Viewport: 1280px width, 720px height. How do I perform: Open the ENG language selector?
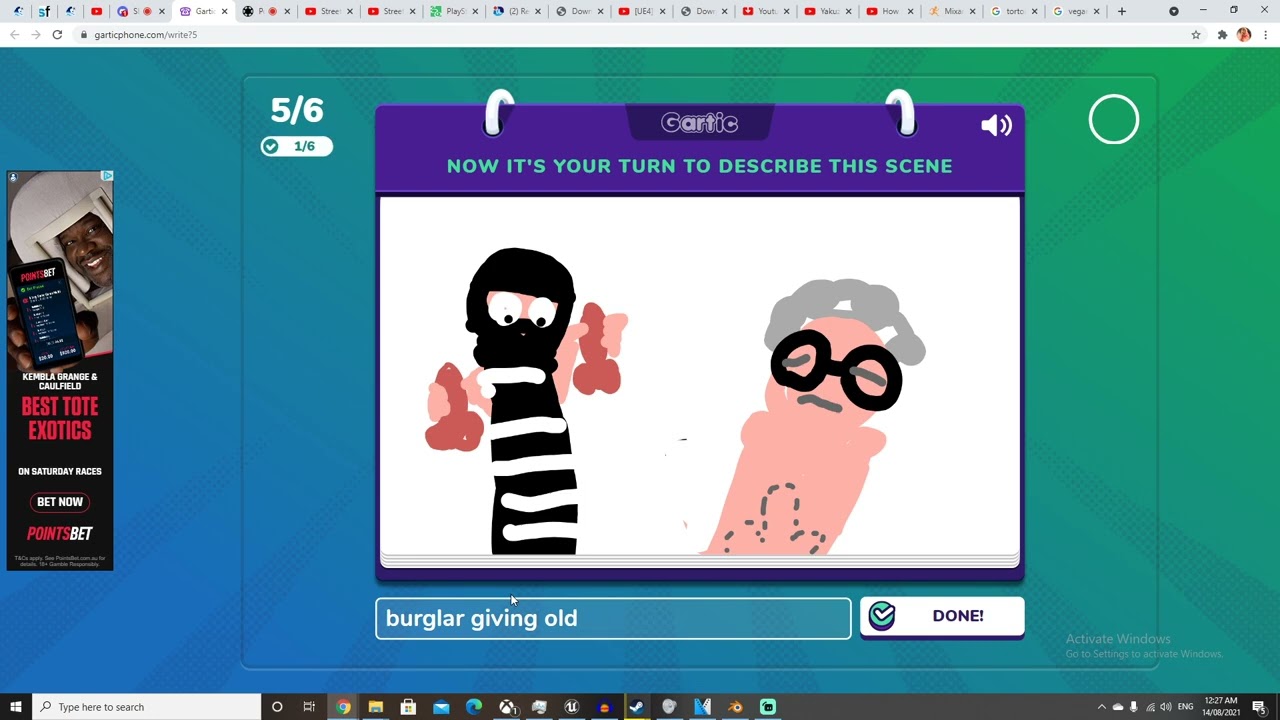point(1186,707)
